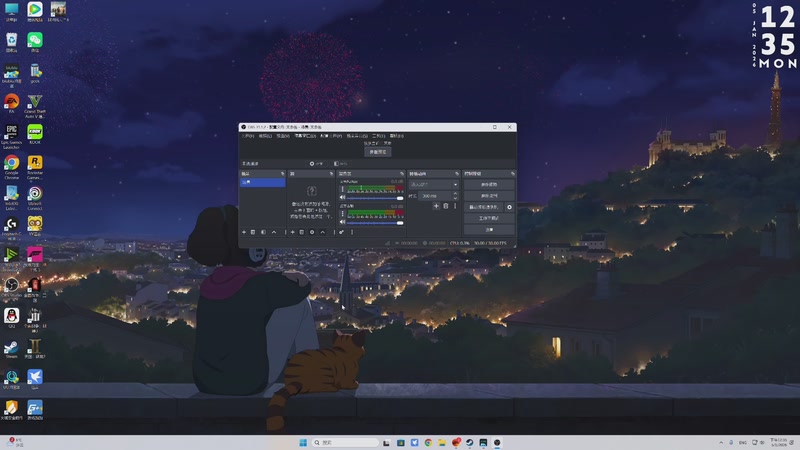The image size is (800, 450).
Task: Open OBS View menu
Action: [x=283, y=136]
